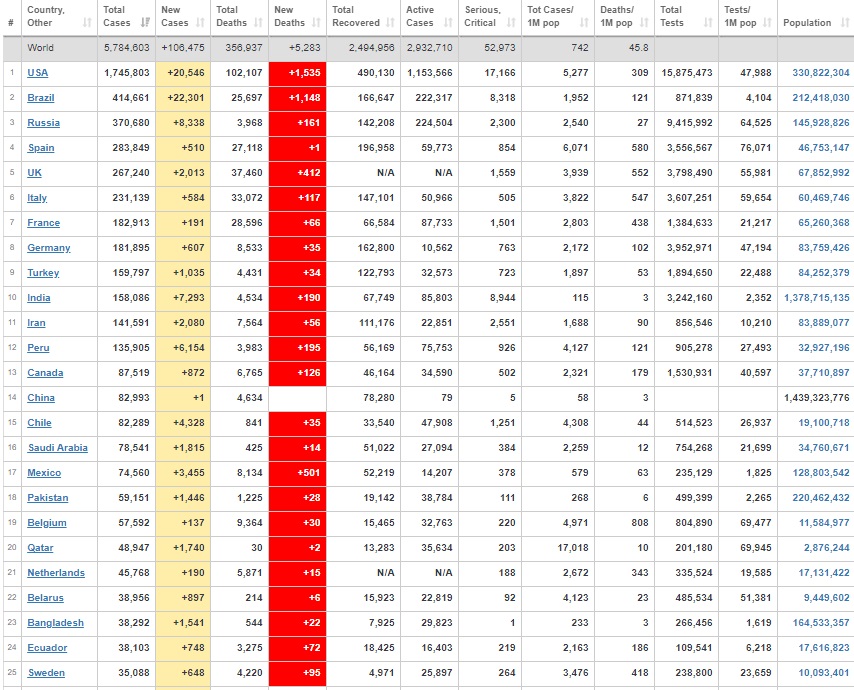Sort by Country, Other column header
This screenshot has height=690, width=854.
click(46, 16)
